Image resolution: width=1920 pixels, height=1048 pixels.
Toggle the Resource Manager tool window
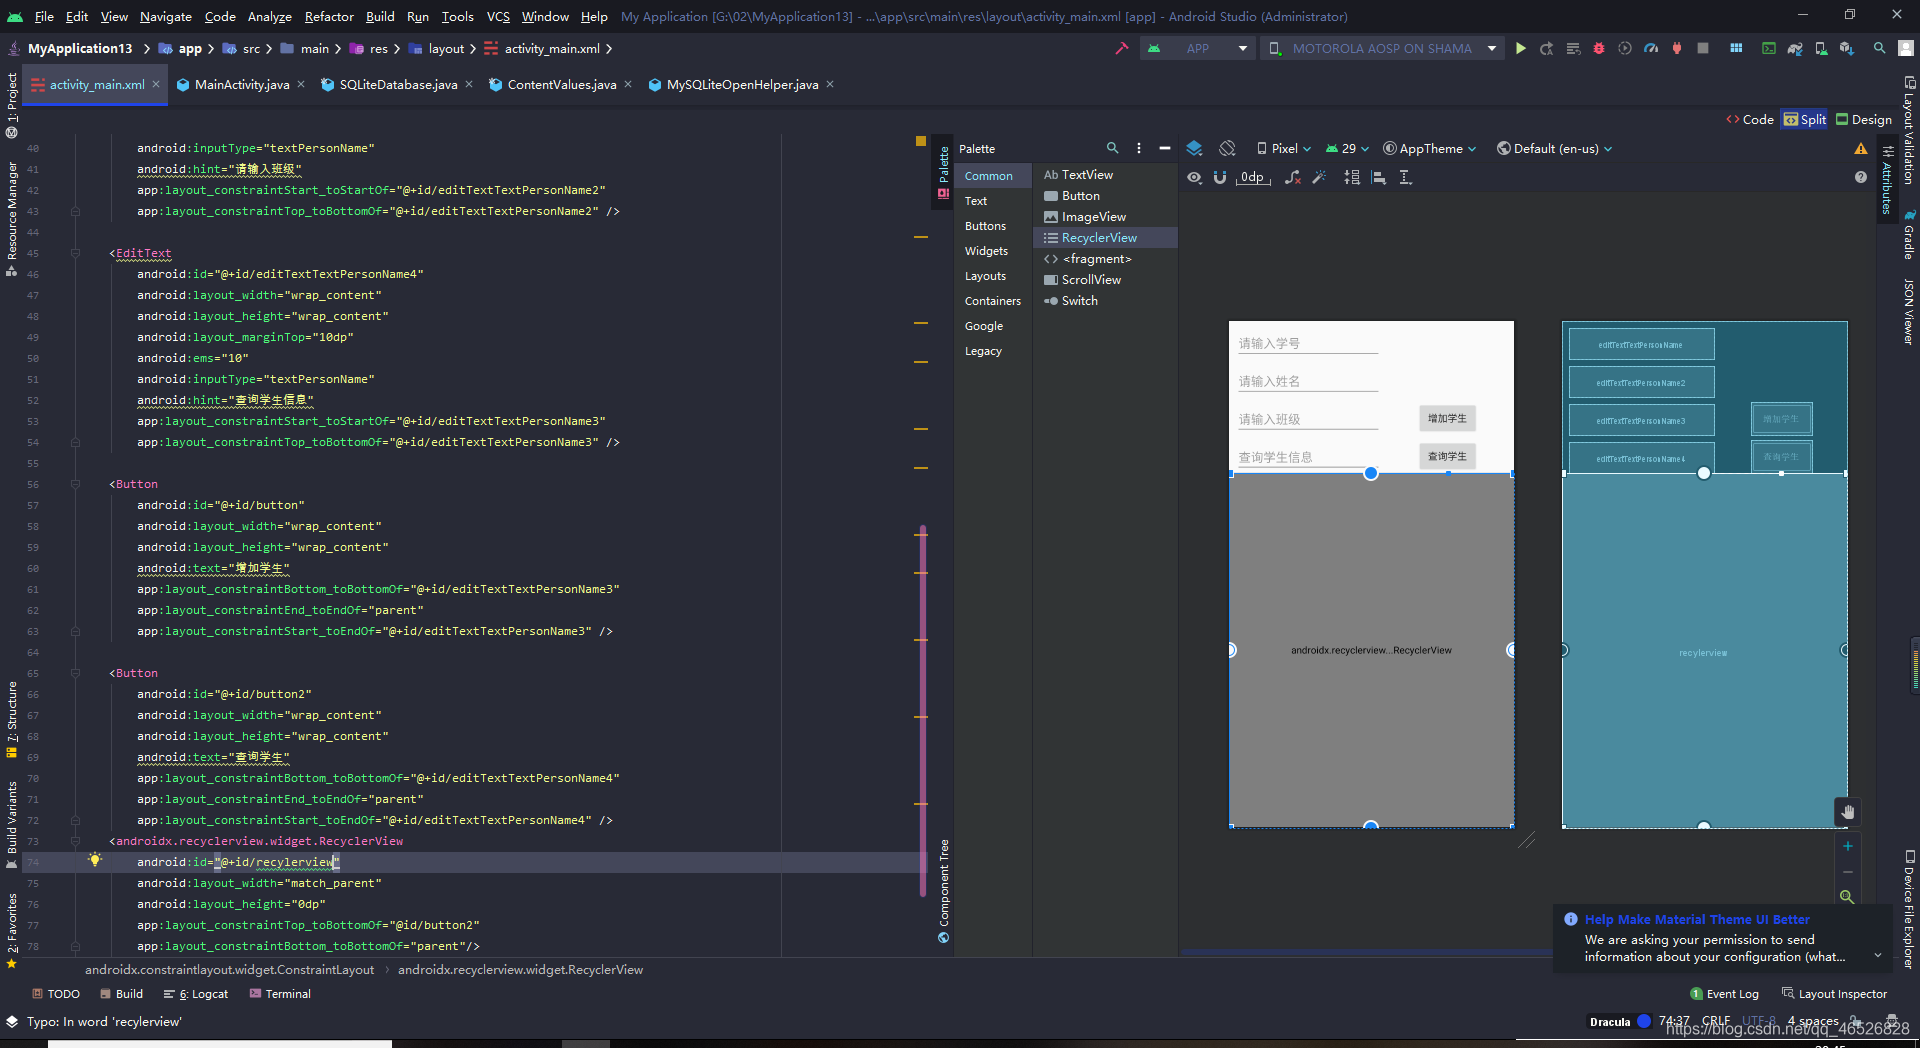click(12, 218)
